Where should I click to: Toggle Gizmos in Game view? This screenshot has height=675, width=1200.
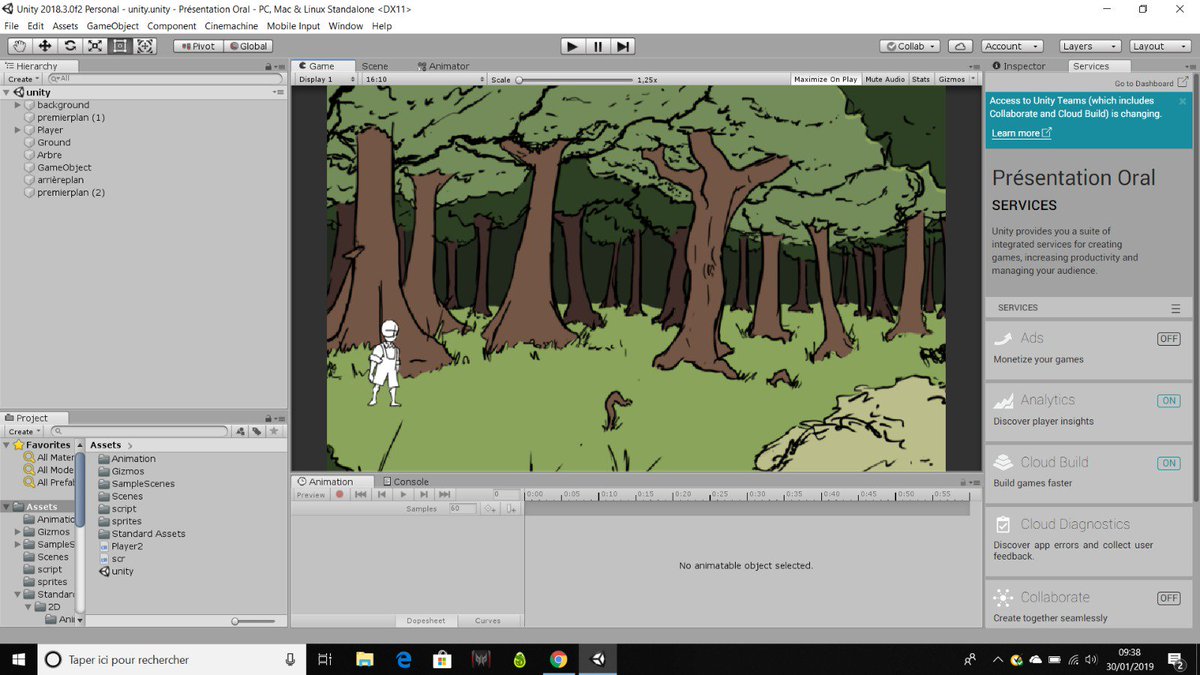952,79
